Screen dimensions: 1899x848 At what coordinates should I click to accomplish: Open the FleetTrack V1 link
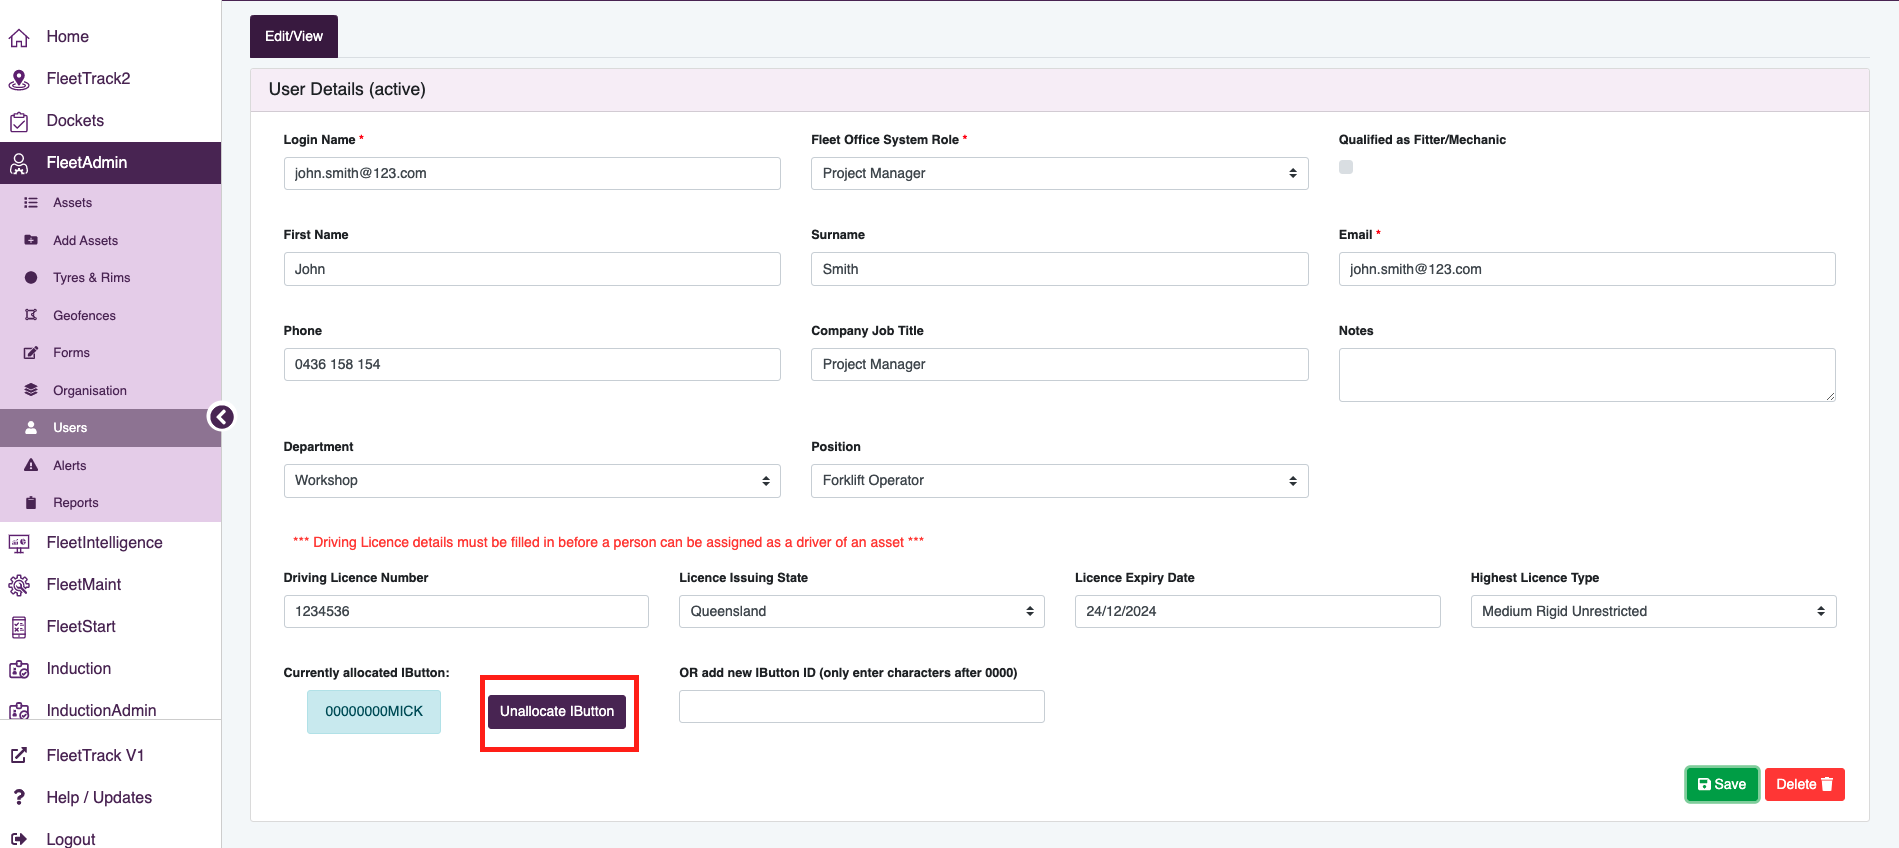point(95,755)
